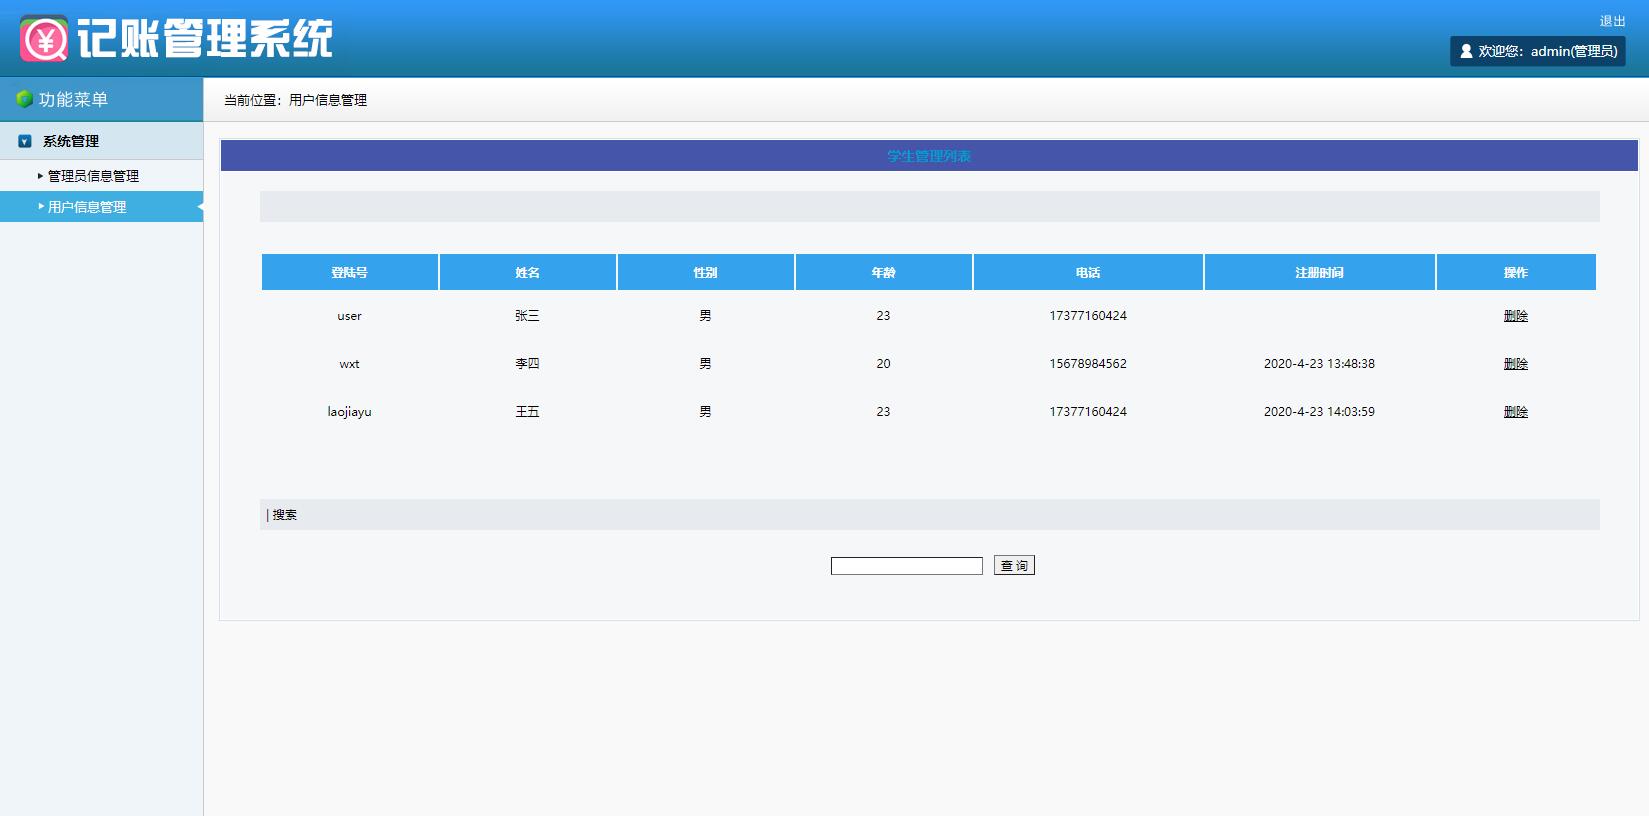
Task: Click the search text input field
Action: (906, 566)
